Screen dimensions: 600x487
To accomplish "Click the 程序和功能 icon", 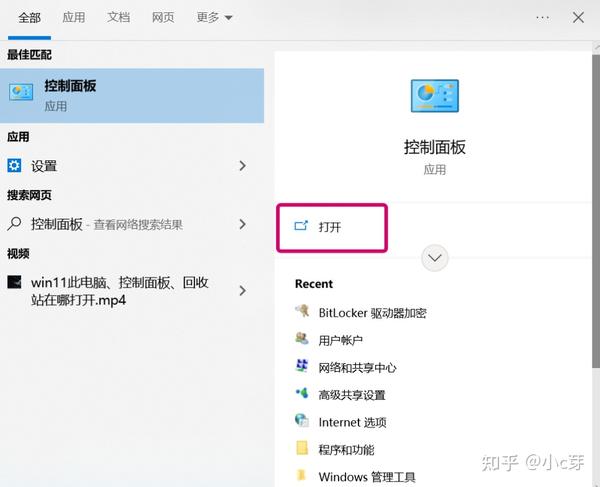I will click(x=302, y=448).
